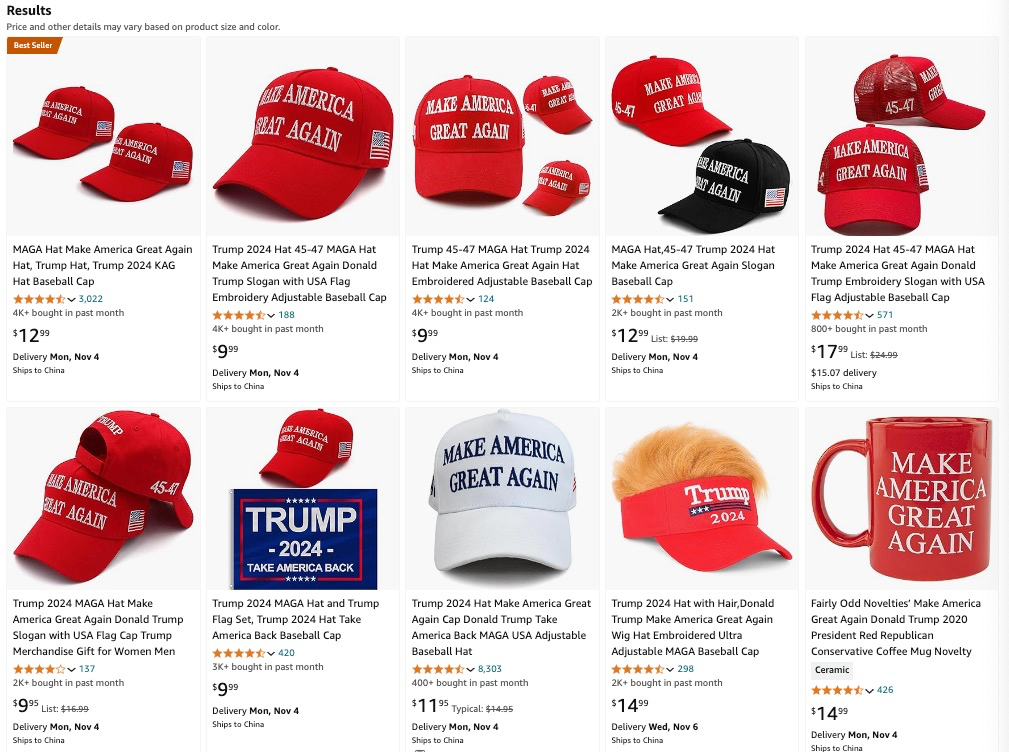1009x752 pixels.
Task: Open the Trump 2024 flag set image
Action: click(x=302, y=499)
